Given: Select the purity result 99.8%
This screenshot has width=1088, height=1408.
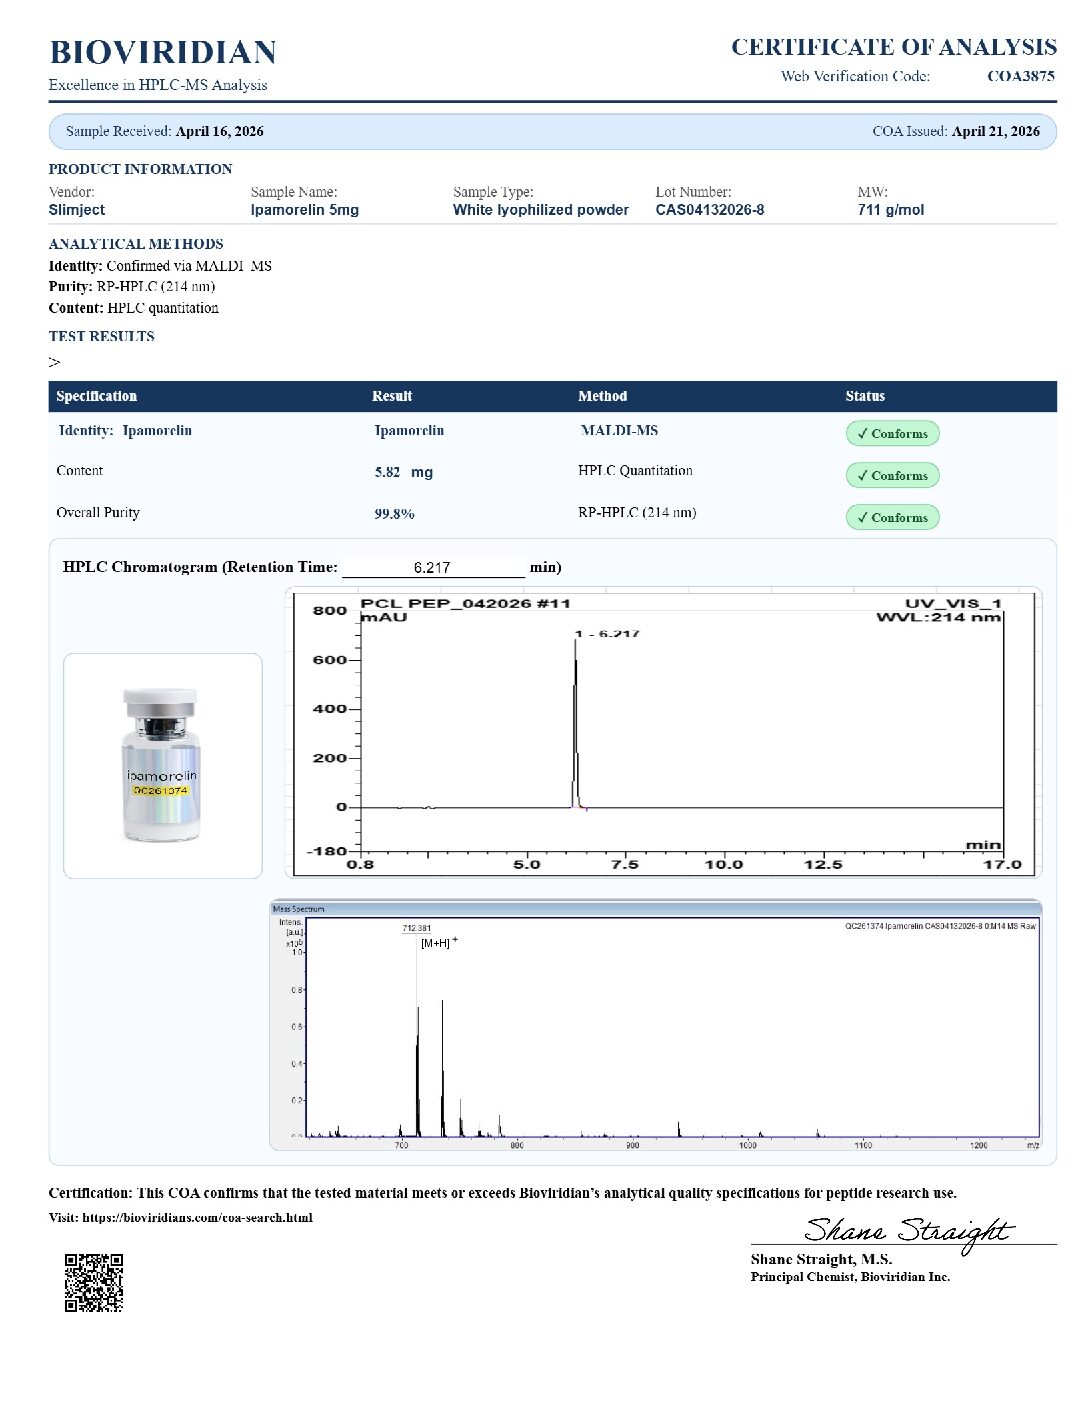Looking at the screenshot, I should (x=395, y=514).
